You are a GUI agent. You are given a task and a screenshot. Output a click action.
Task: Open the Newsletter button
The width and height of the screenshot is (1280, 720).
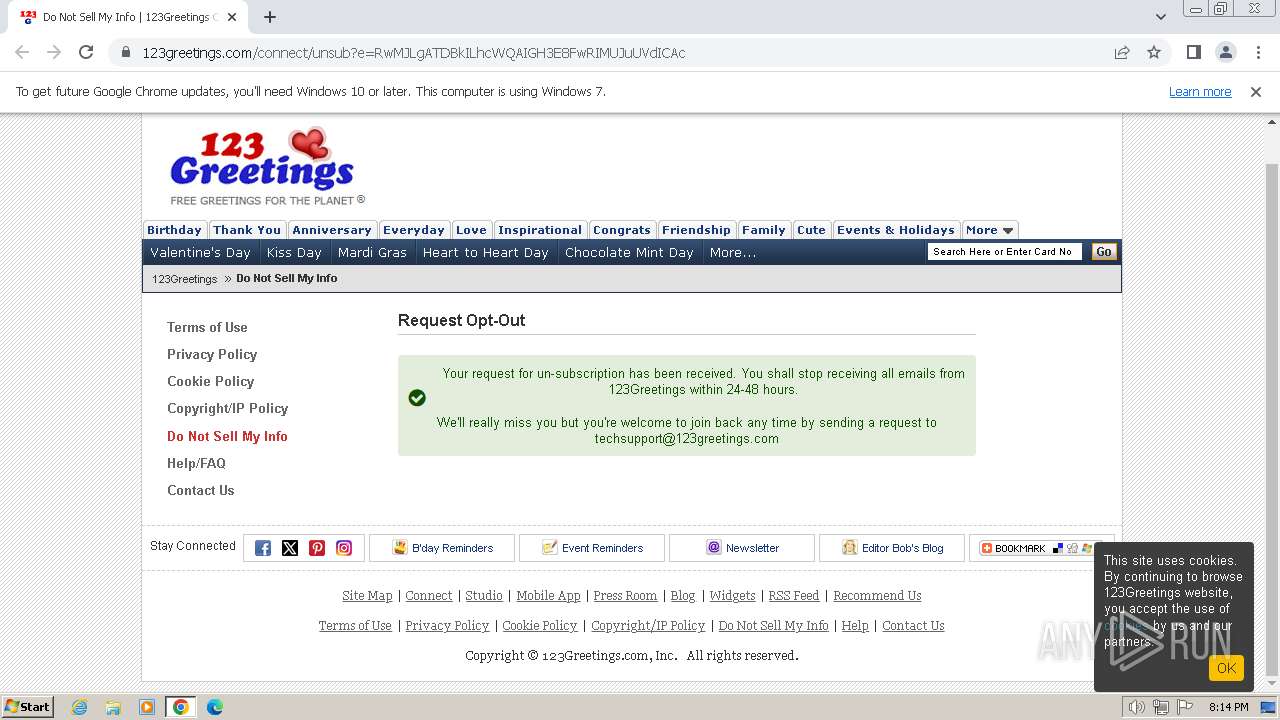coord(742,548)
